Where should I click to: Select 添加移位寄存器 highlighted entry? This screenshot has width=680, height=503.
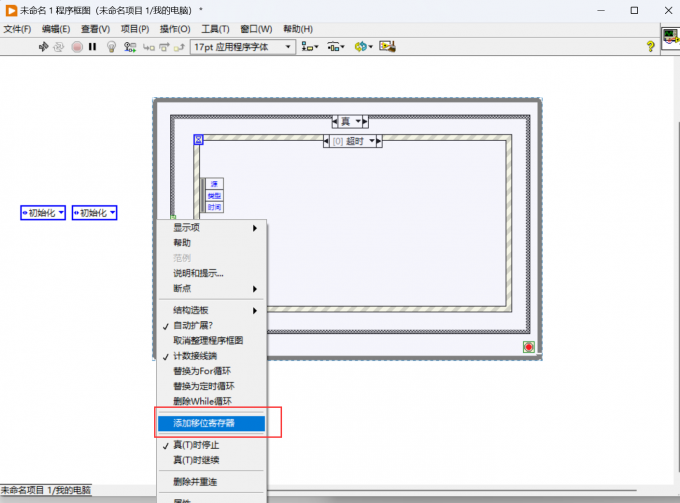tap(212, 423)
